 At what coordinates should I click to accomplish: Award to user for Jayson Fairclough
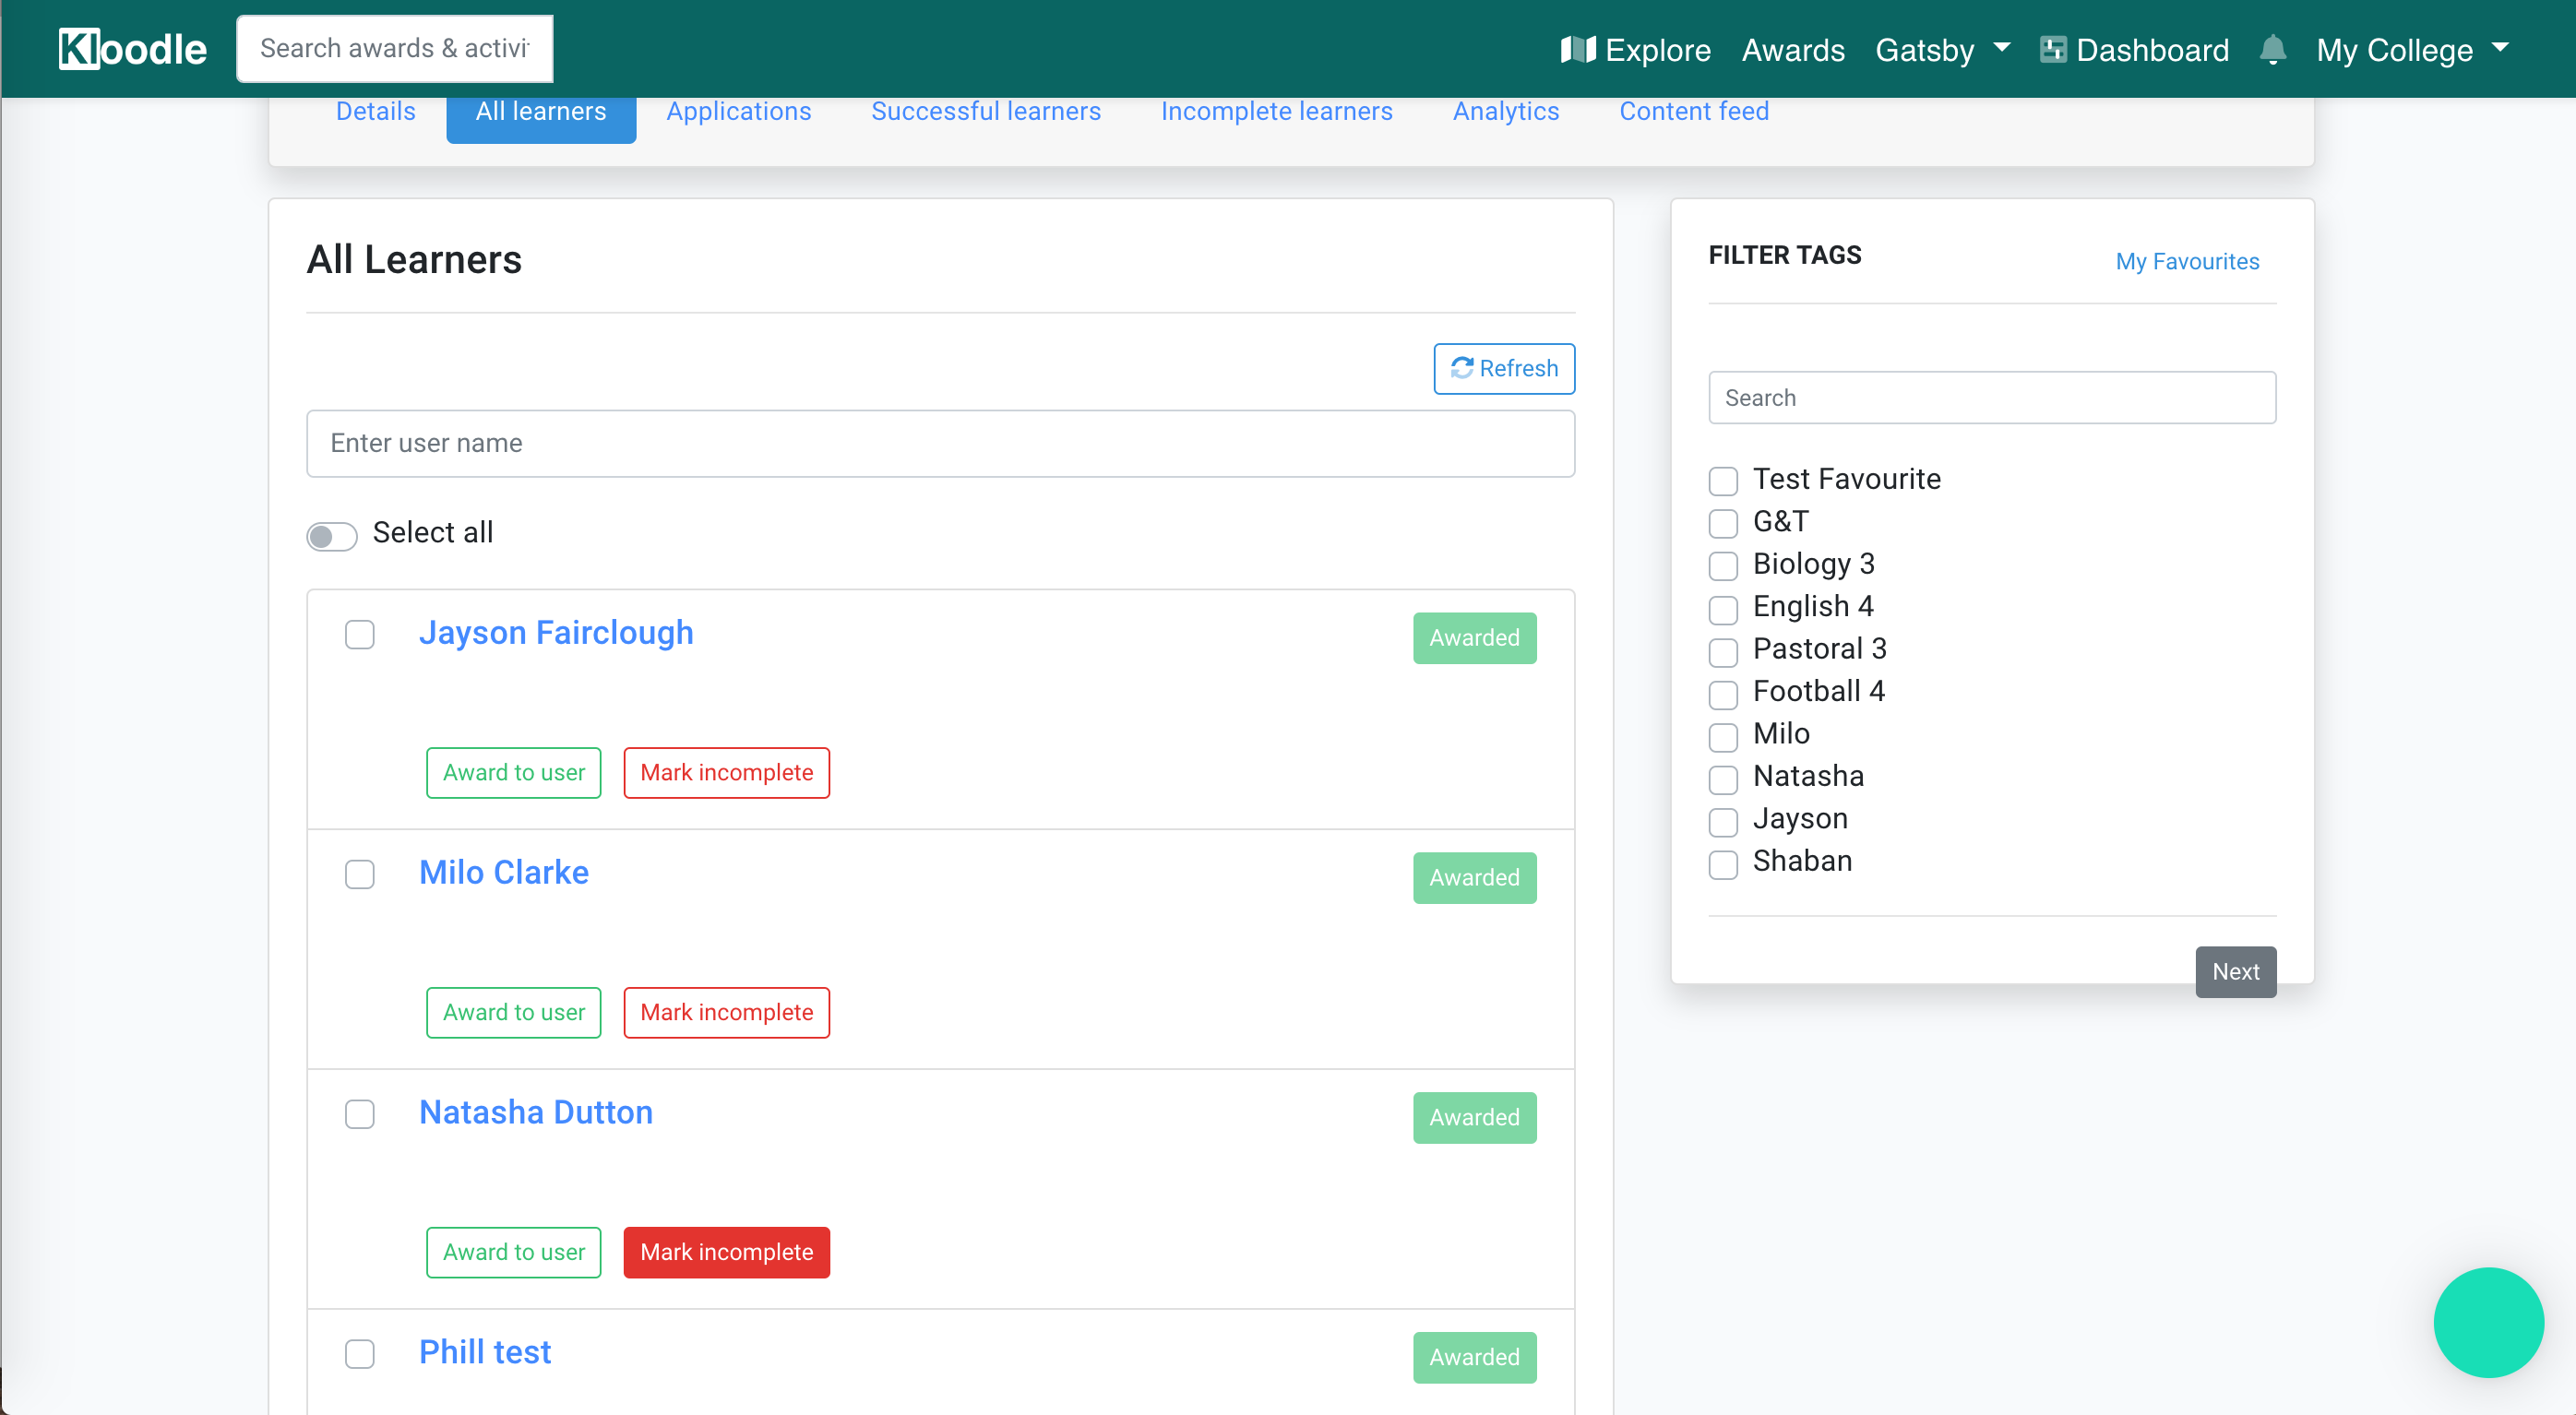pos(514,772)
